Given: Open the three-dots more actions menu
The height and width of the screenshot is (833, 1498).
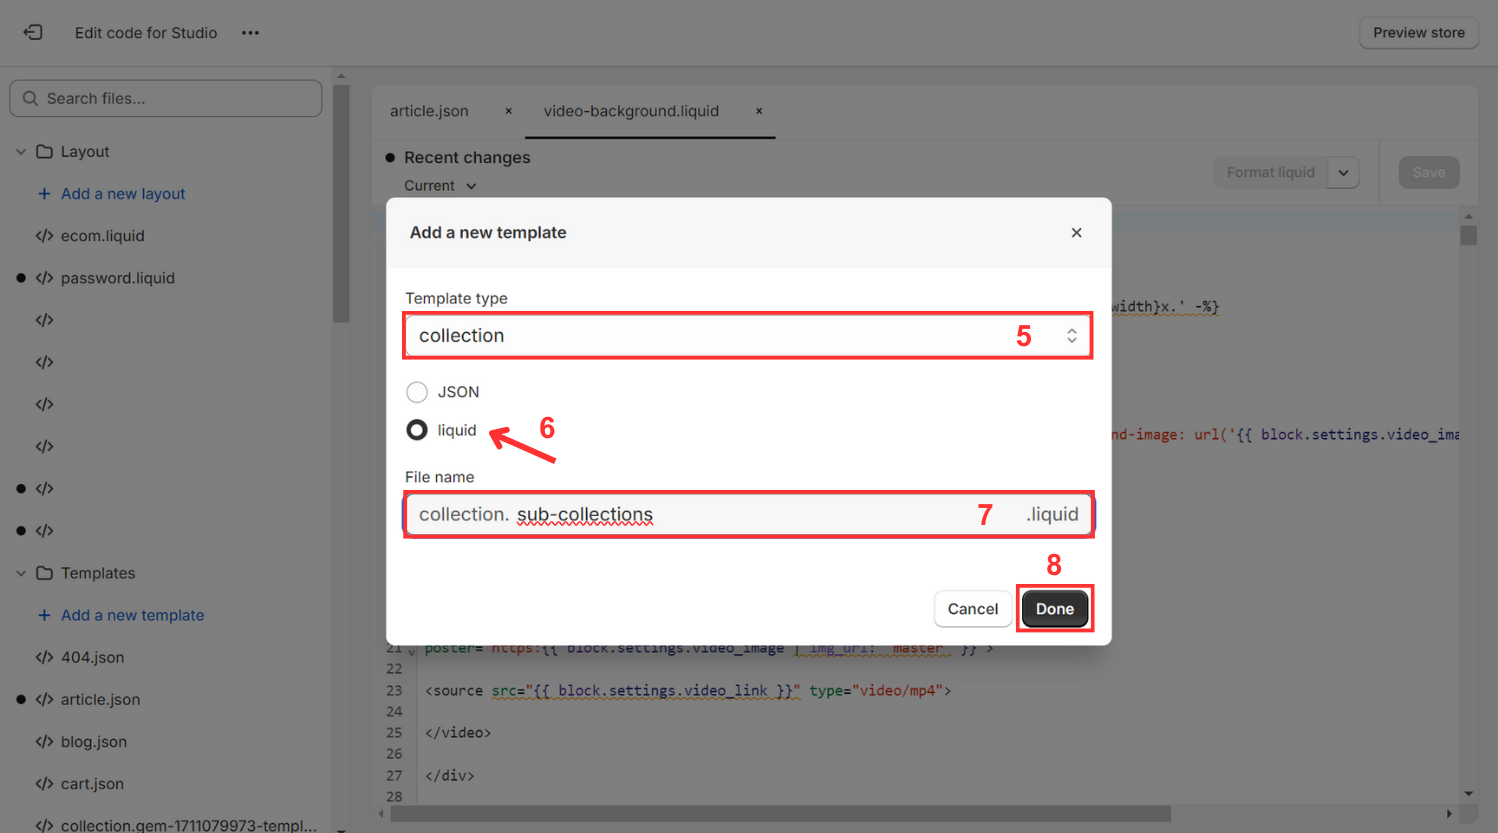Looking at the screenshot, I should 250,33.
